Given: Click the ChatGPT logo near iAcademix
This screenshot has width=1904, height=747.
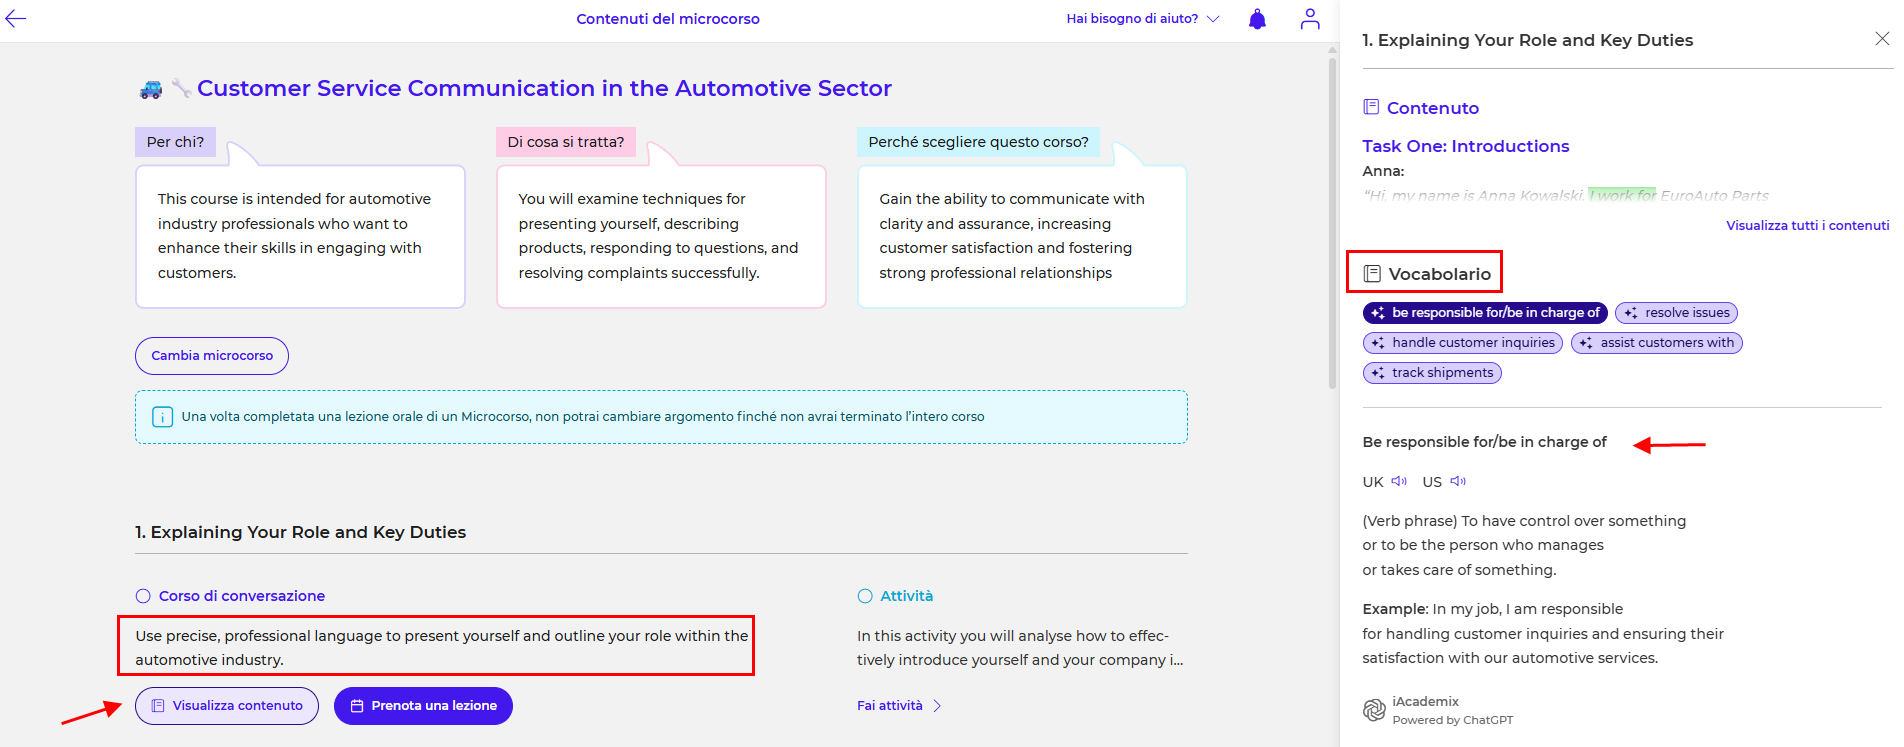Looking at the screenshot, I should pos(1374,710).
